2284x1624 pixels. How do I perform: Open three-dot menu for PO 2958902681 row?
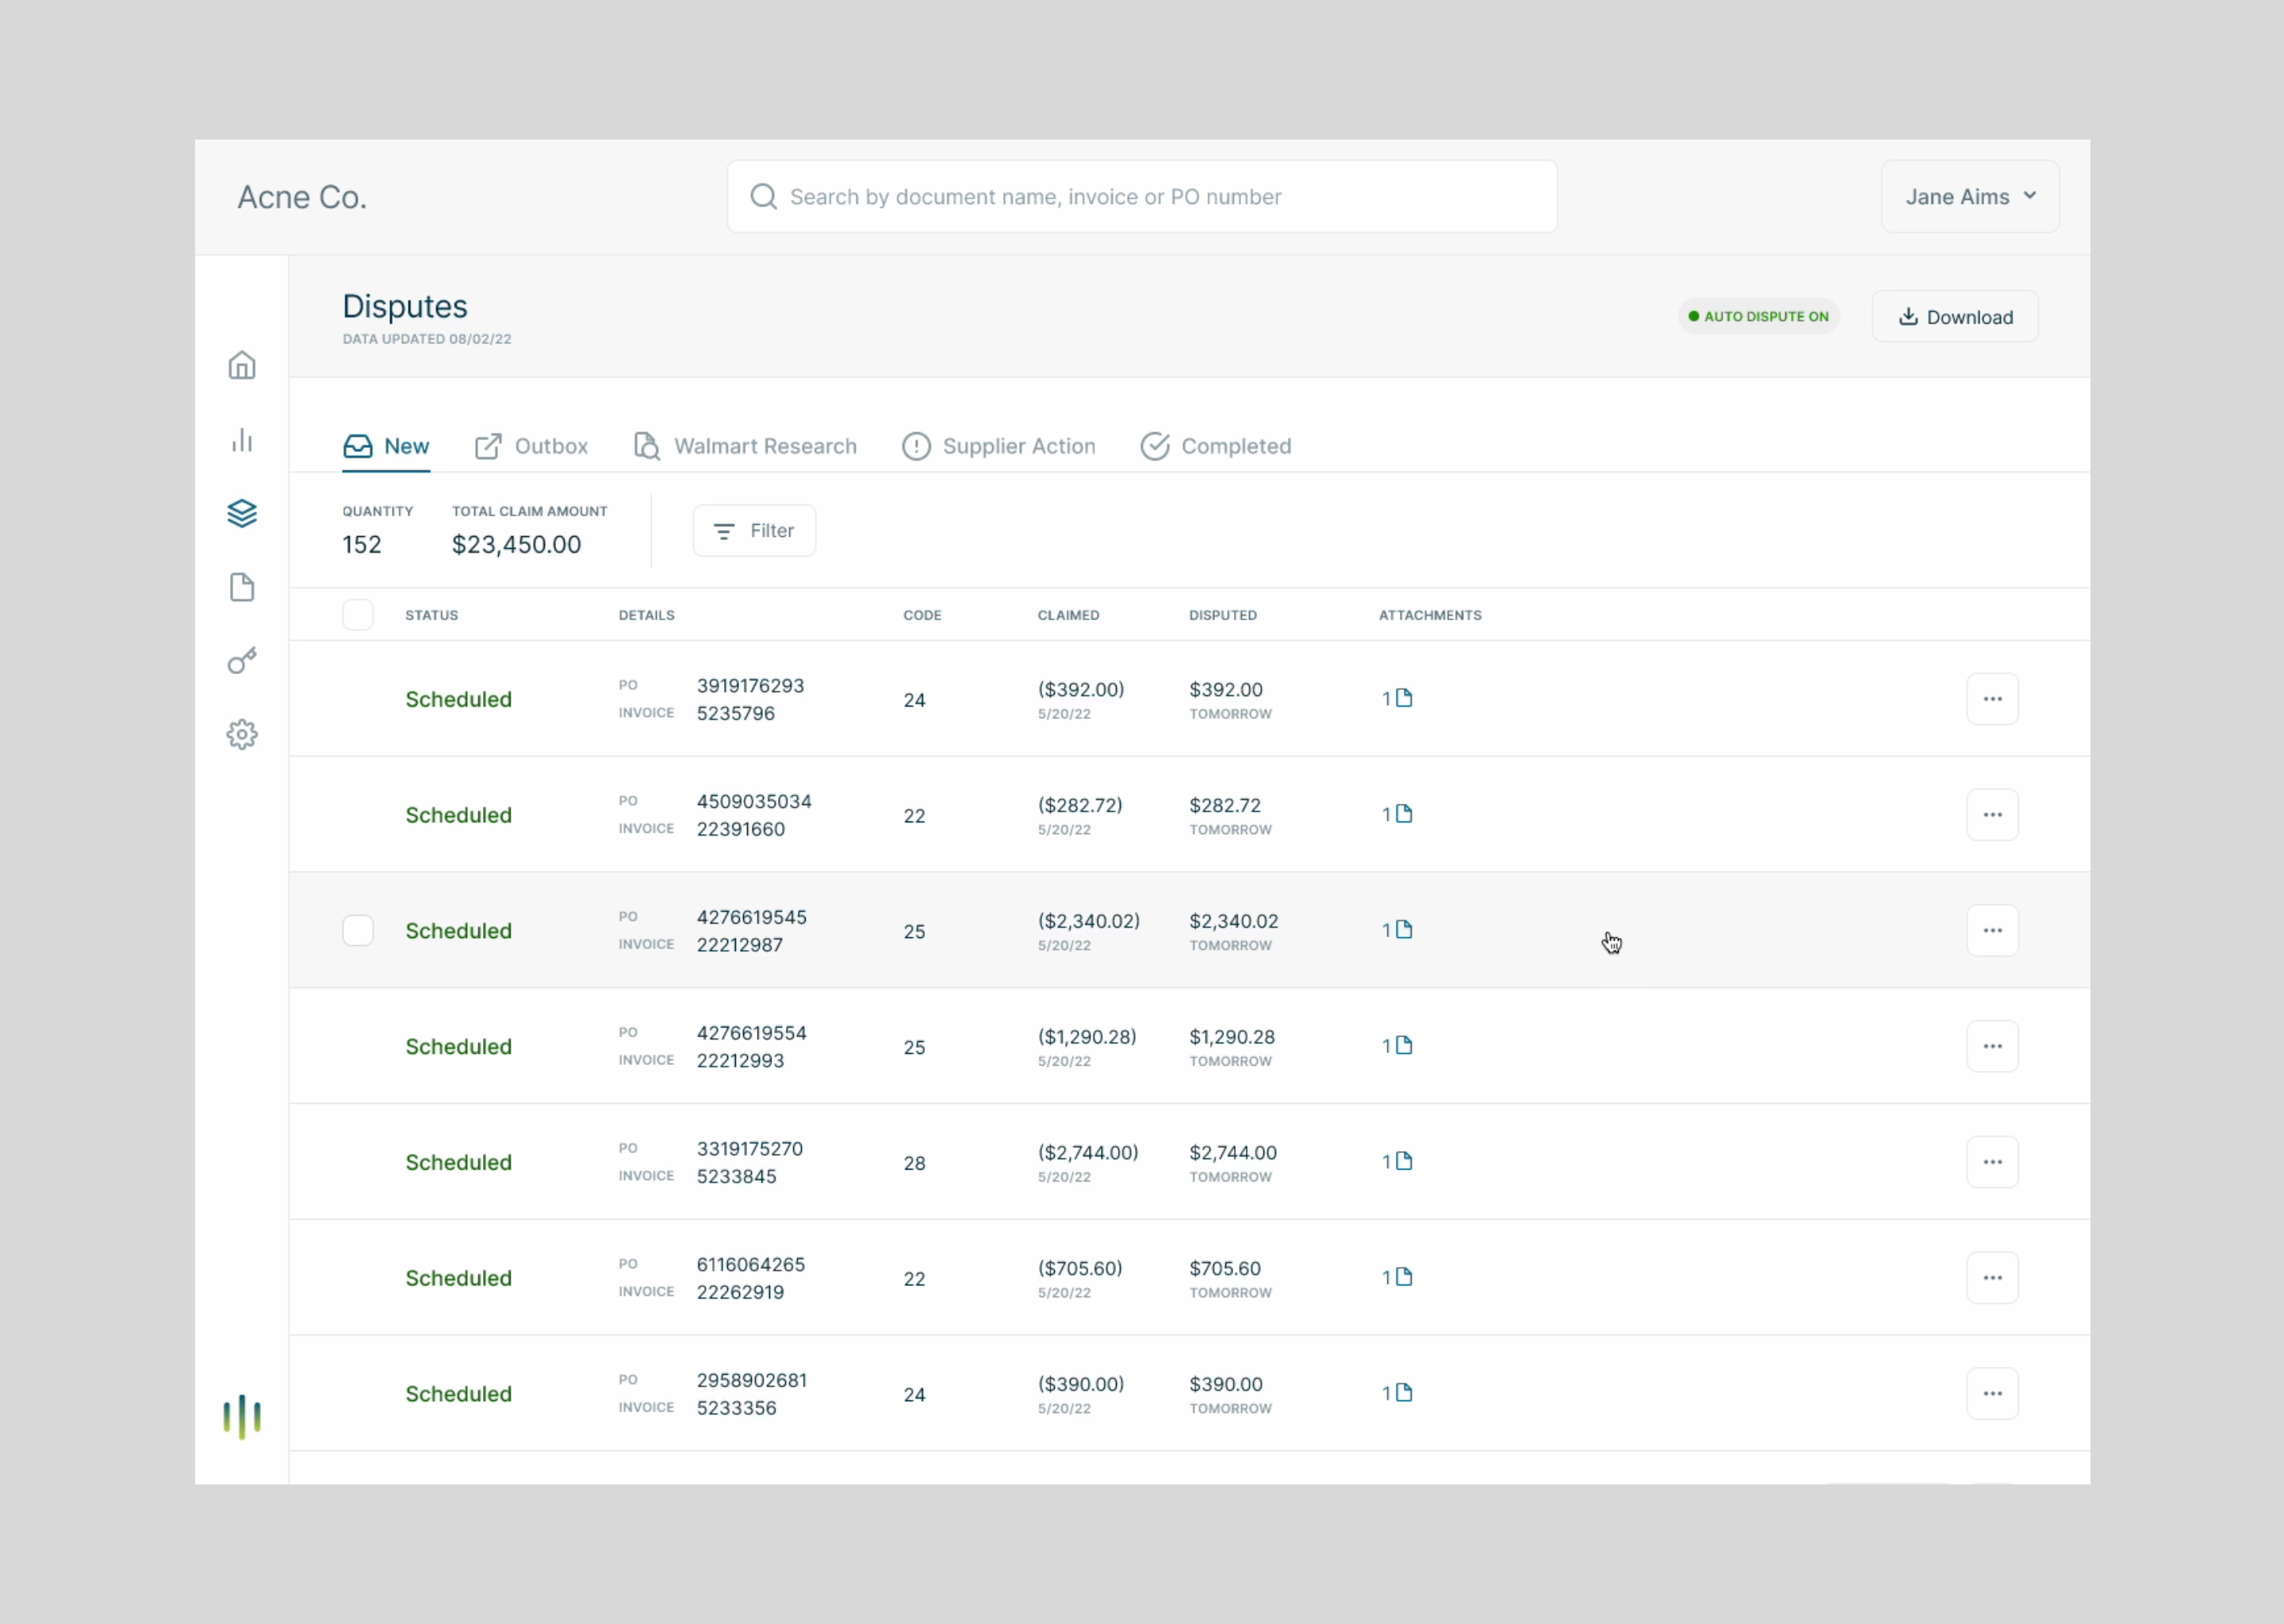tap(1992, 1393)
